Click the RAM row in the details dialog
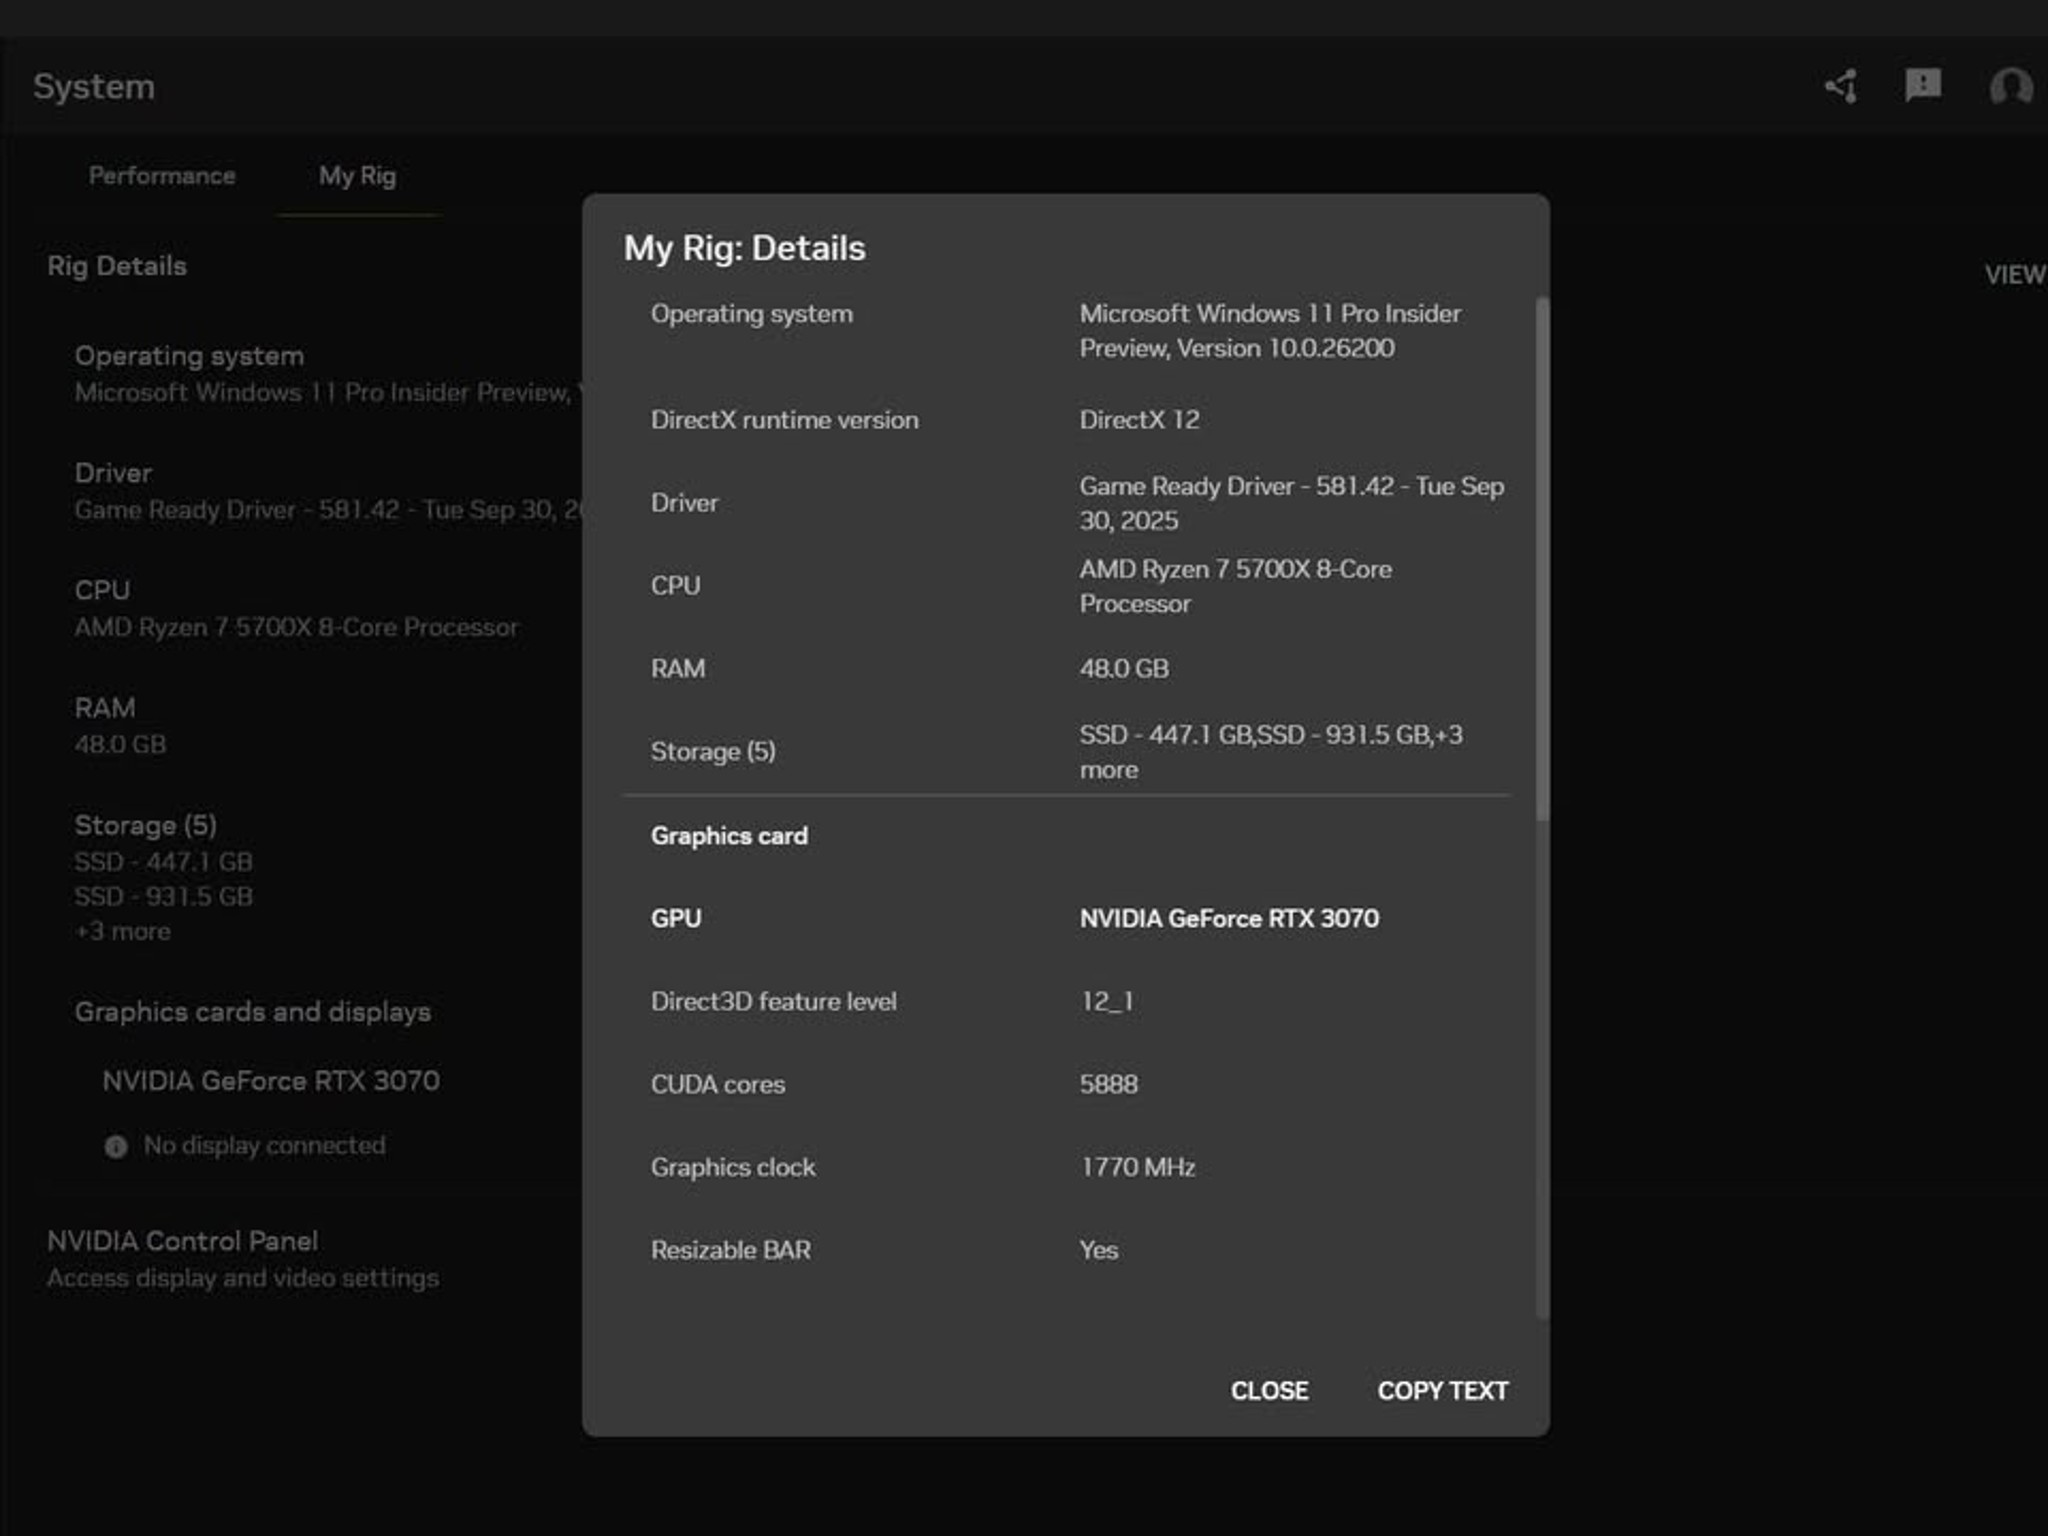This screenshot has width=2048, height=1536. tap(678, 668)
